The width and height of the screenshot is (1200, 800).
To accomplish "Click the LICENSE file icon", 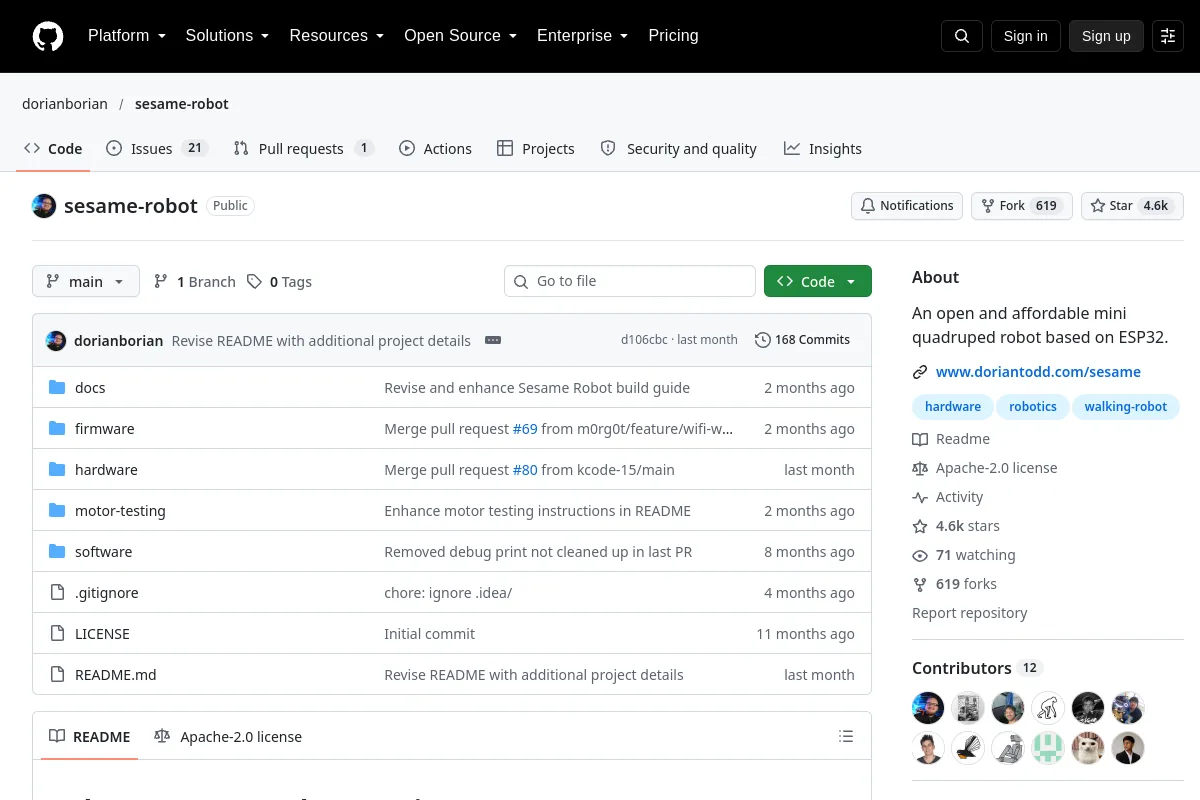I will point(57,634).
